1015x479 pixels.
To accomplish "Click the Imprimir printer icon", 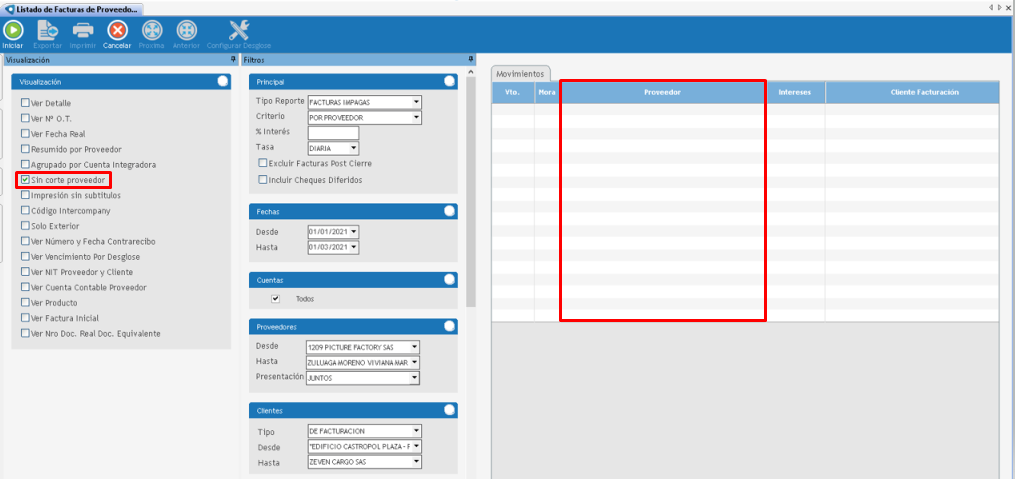I will coord(83,31).
